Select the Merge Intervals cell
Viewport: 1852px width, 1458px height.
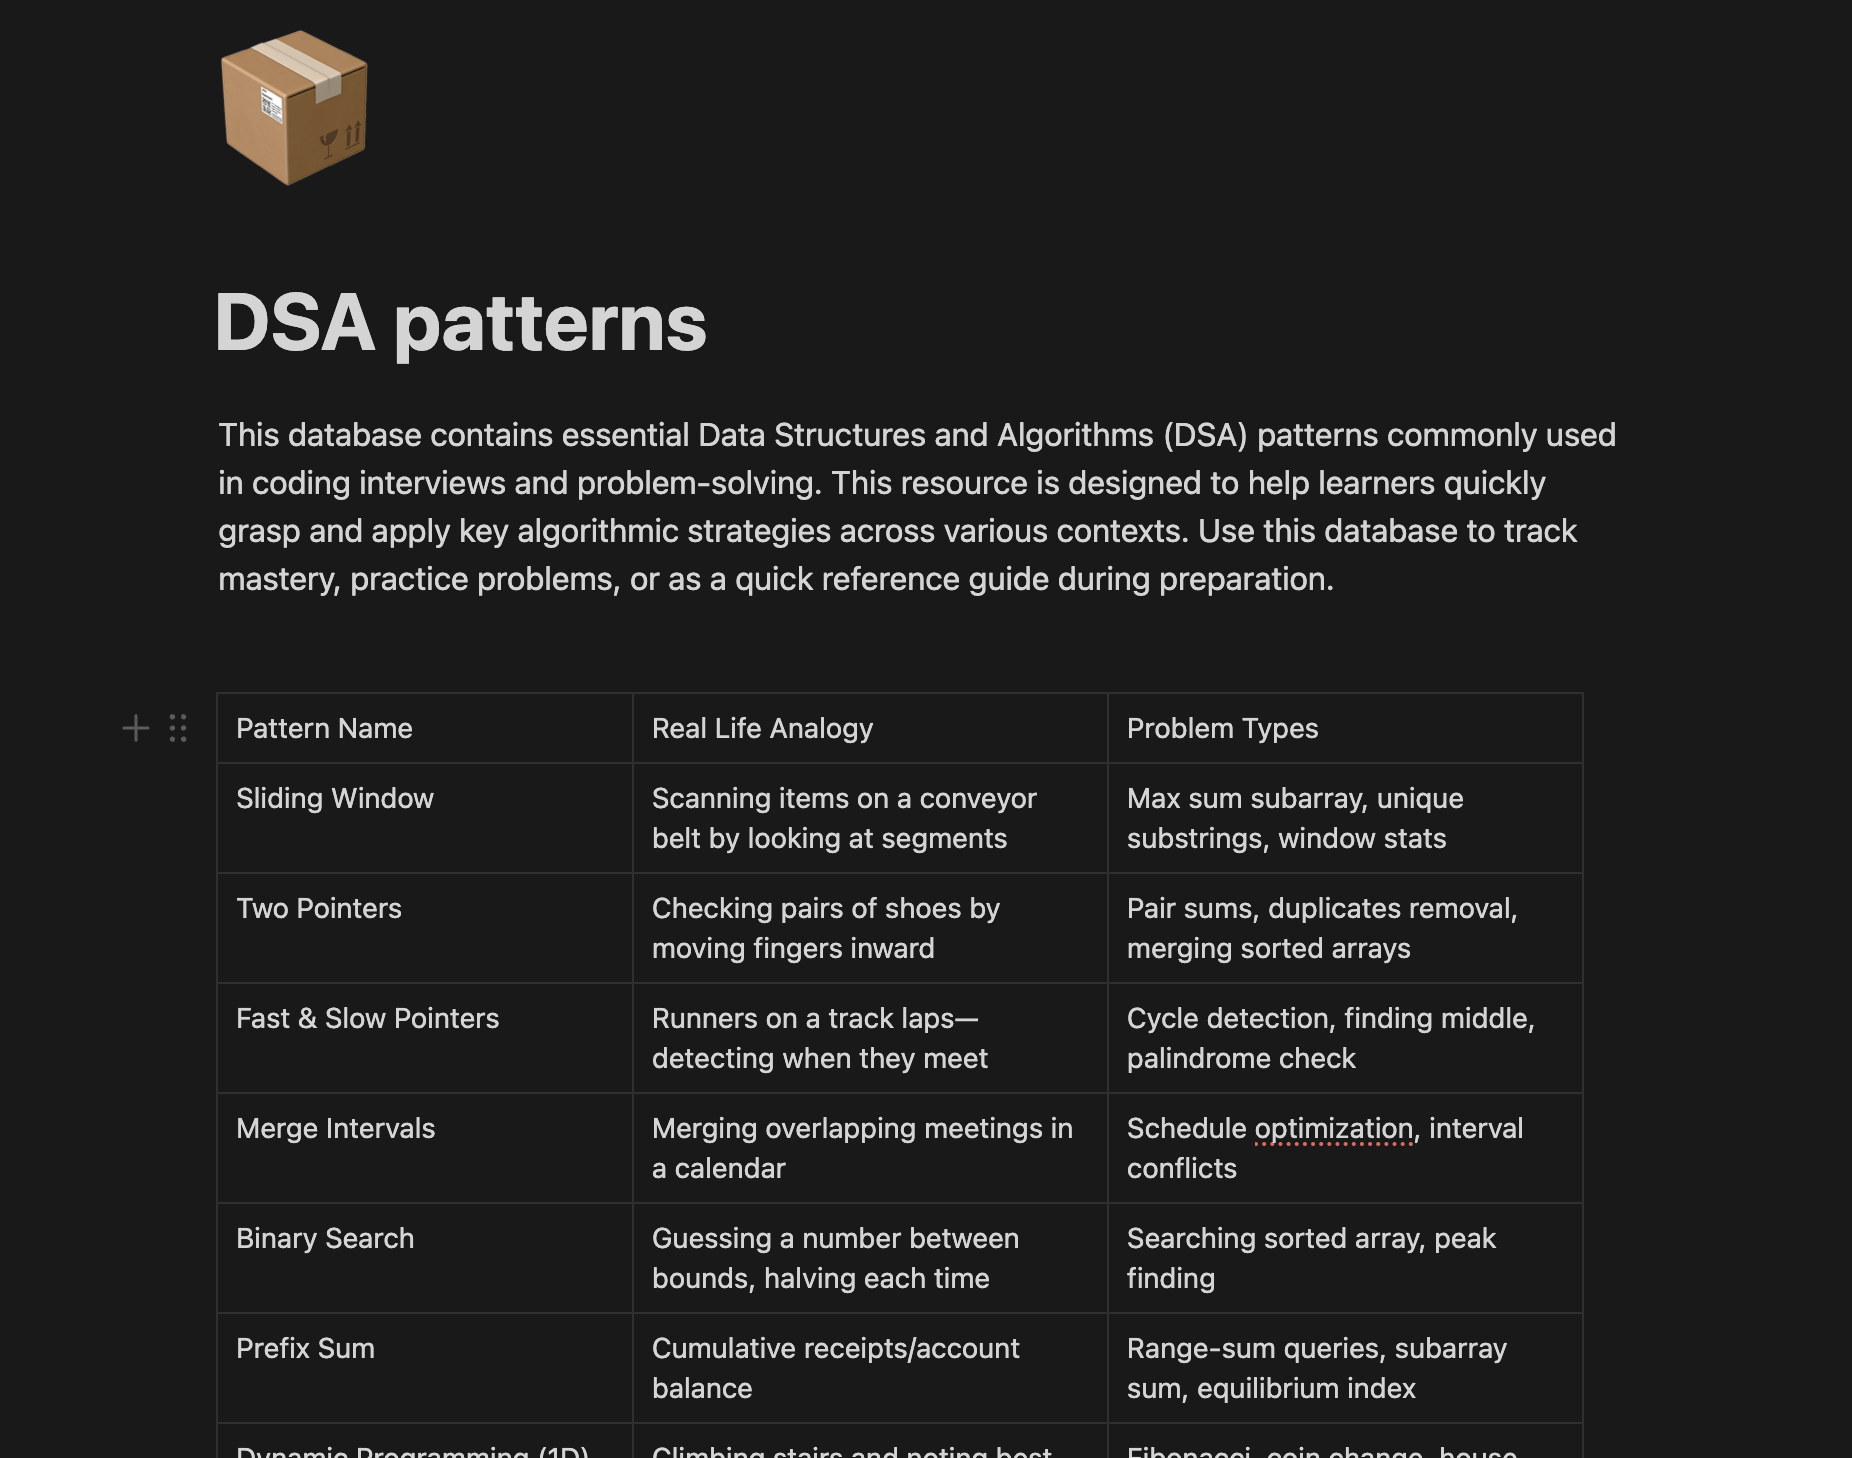[x=336, y=1128]
